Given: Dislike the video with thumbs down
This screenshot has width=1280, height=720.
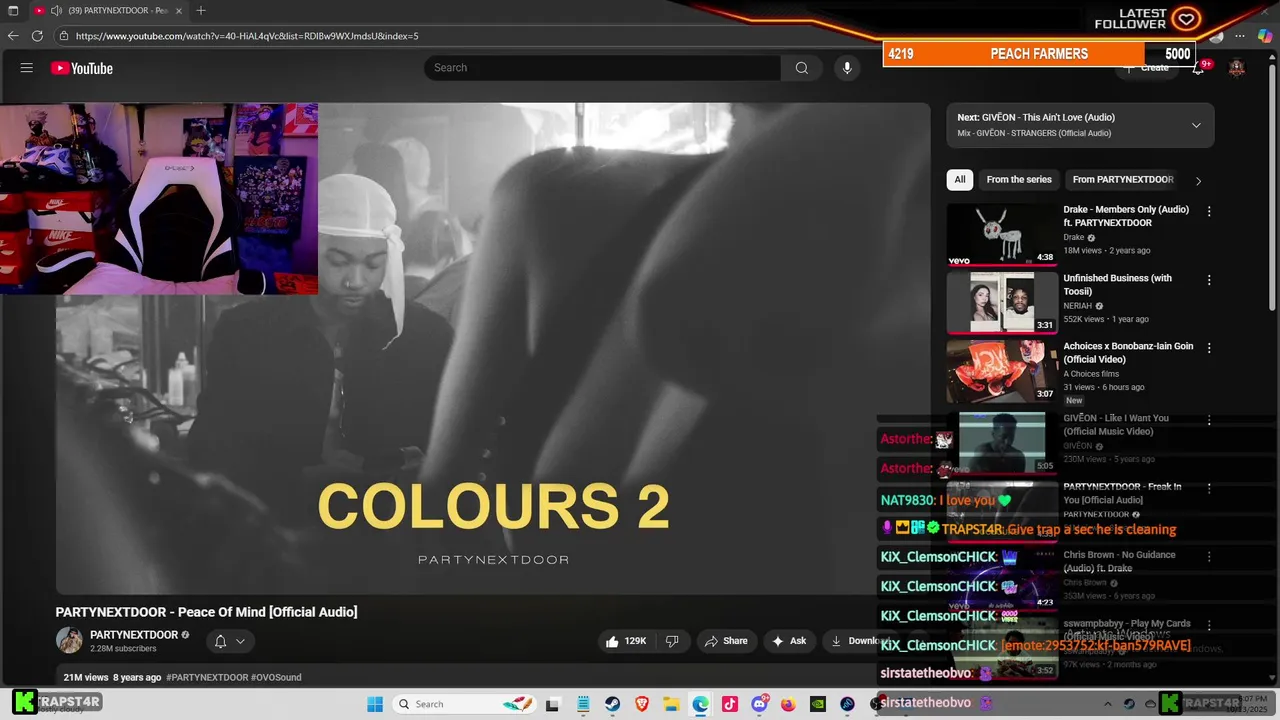Looking at the screenshot, I should pyautogui.click(x=672, y=641).
